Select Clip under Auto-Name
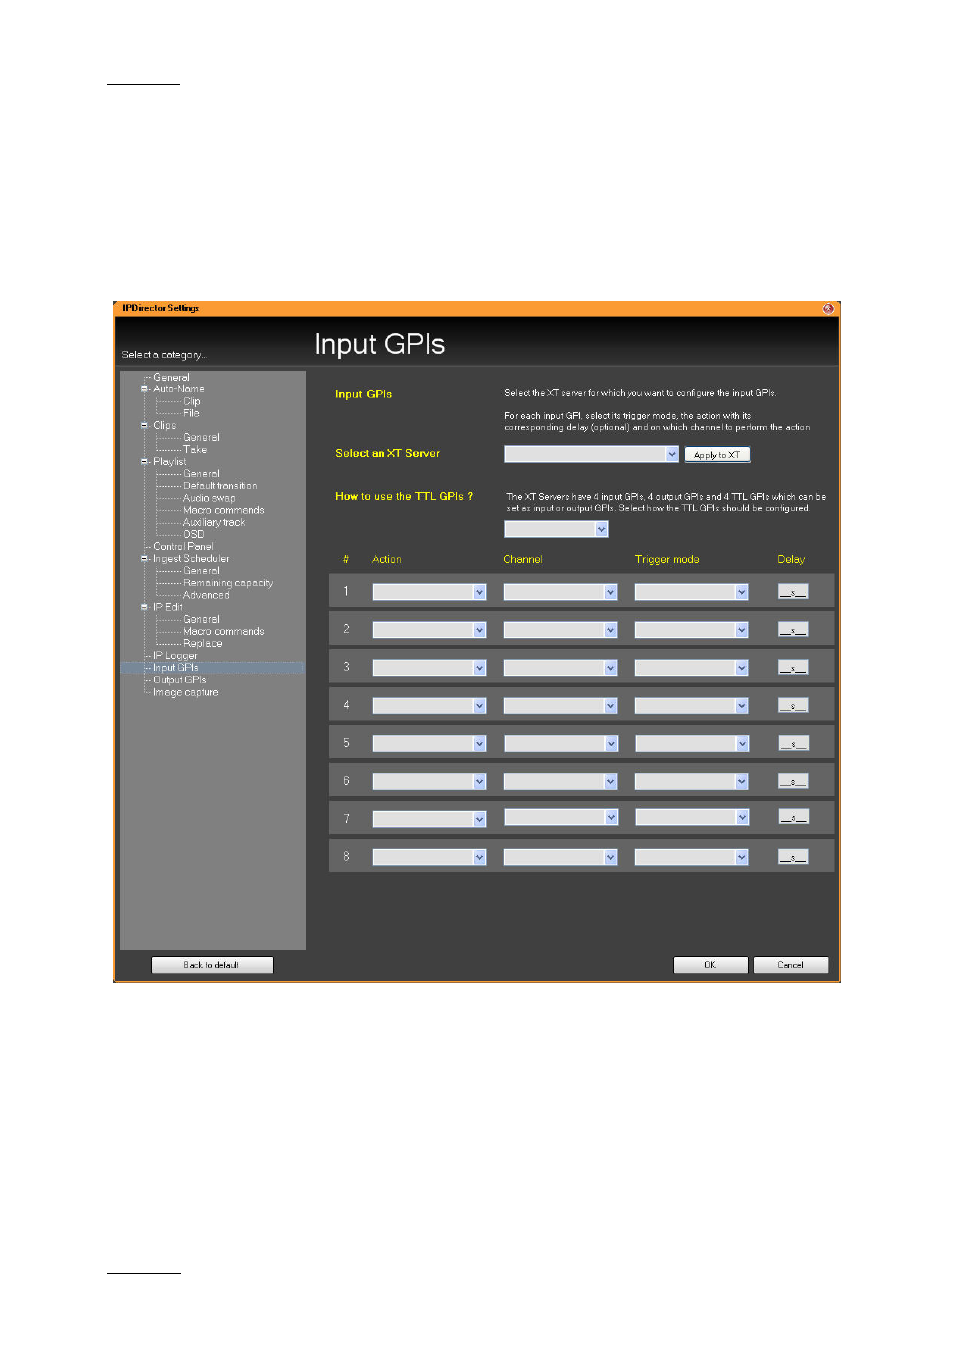Image resolution: width=954 pixels, height=1350 pixels. click(x=191, y=401)
